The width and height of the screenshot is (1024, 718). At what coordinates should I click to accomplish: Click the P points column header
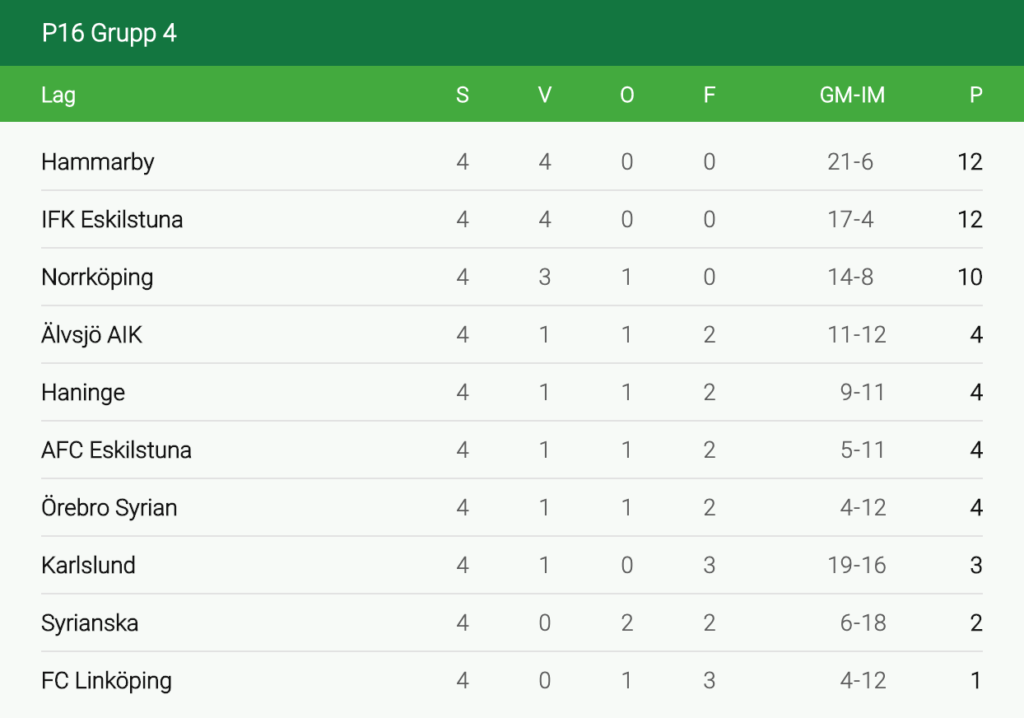click(976, 96)
